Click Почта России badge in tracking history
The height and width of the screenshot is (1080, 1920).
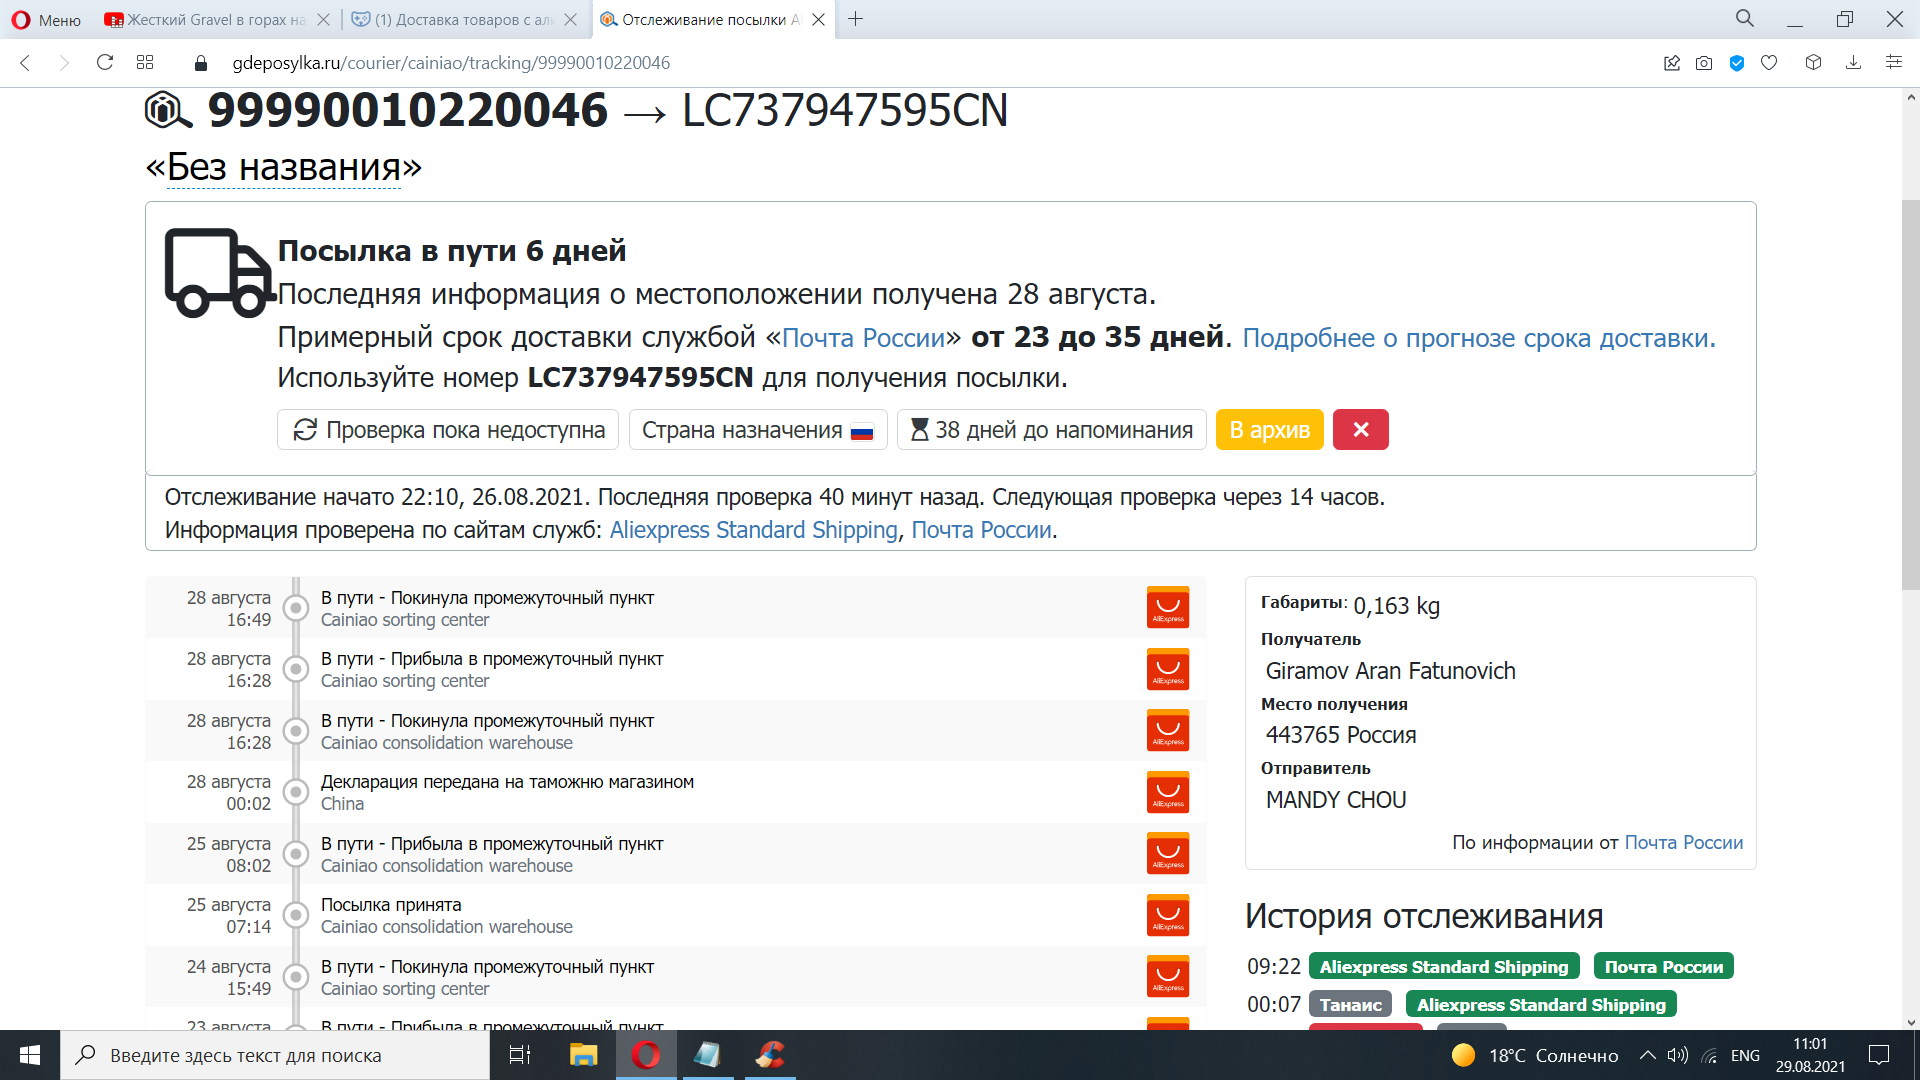coord(1664,967)
